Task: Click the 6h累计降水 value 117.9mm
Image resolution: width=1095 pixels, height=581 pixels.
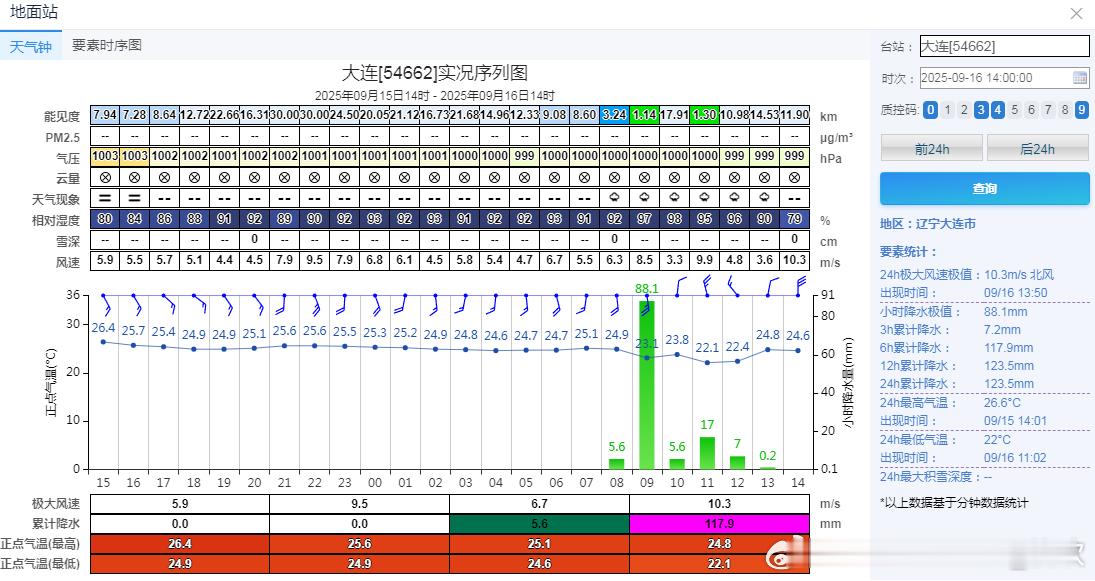Action: [1008, 348]
